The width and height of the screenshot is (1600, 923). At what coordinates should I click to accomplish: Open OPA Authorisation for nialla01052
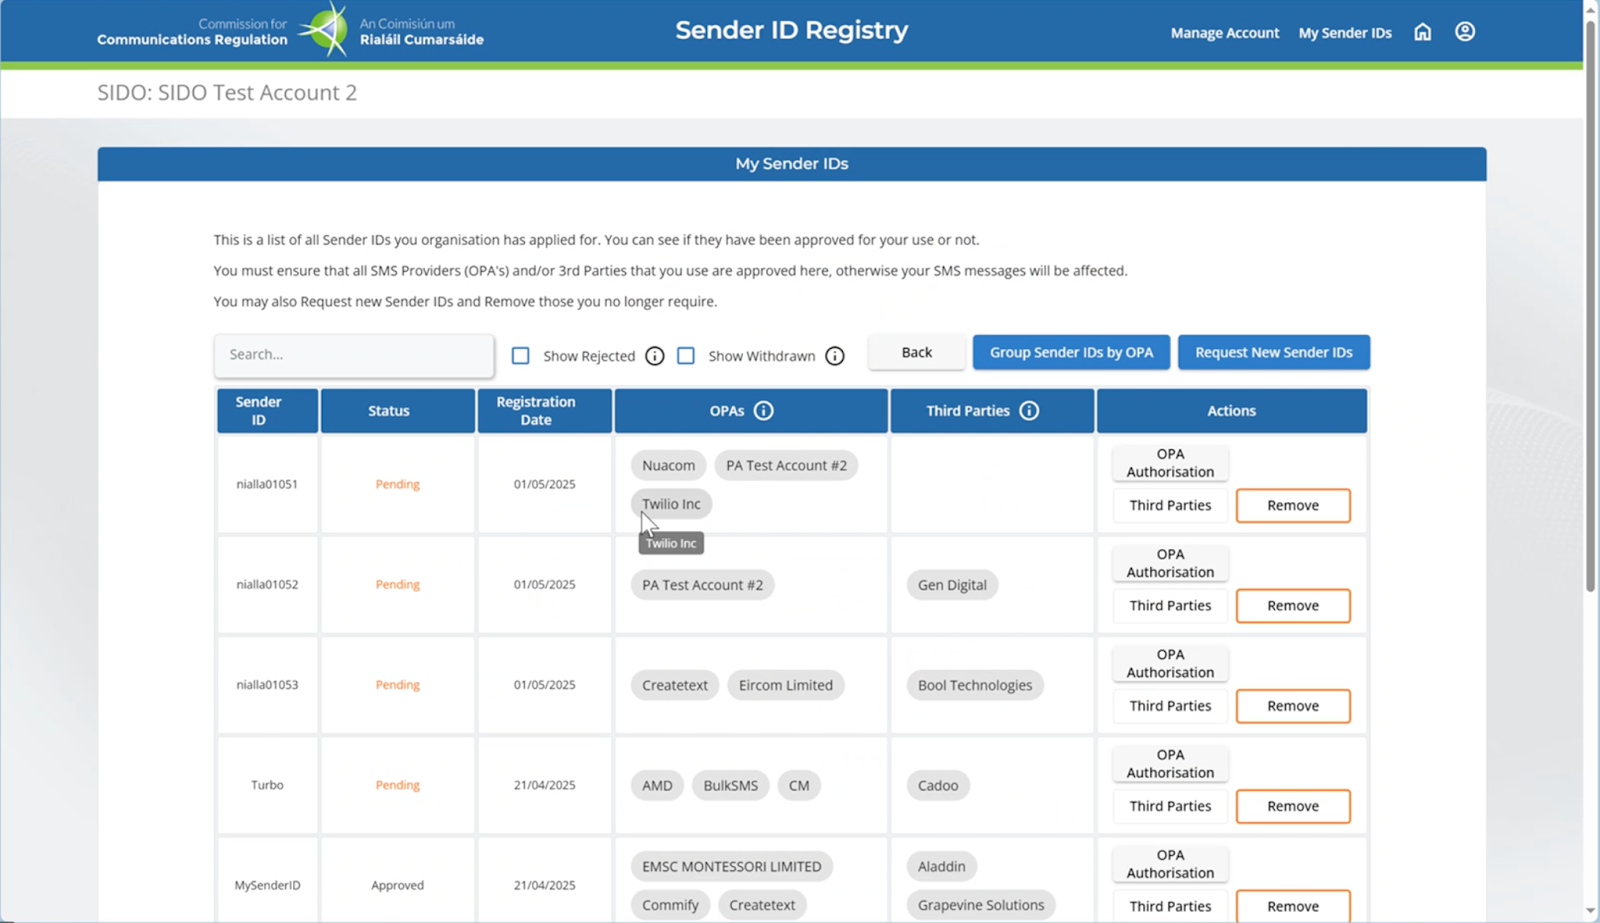1170,563
